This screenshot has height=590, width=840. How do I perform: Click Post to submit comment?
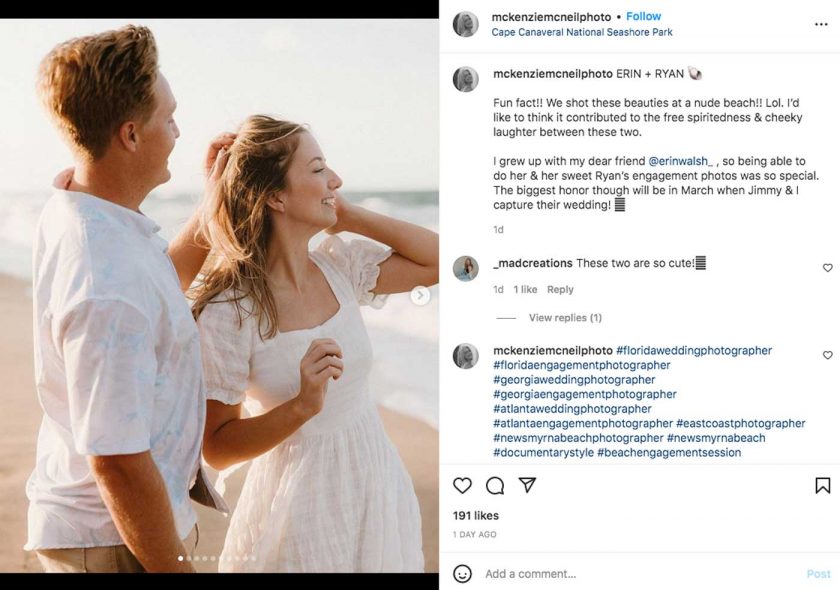coord(818,574)
